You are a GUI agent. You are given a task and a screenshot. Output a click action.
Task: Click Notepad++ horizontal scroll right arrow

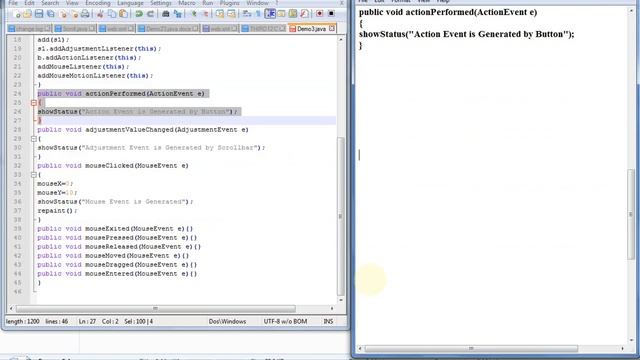(x=332, y=309)
